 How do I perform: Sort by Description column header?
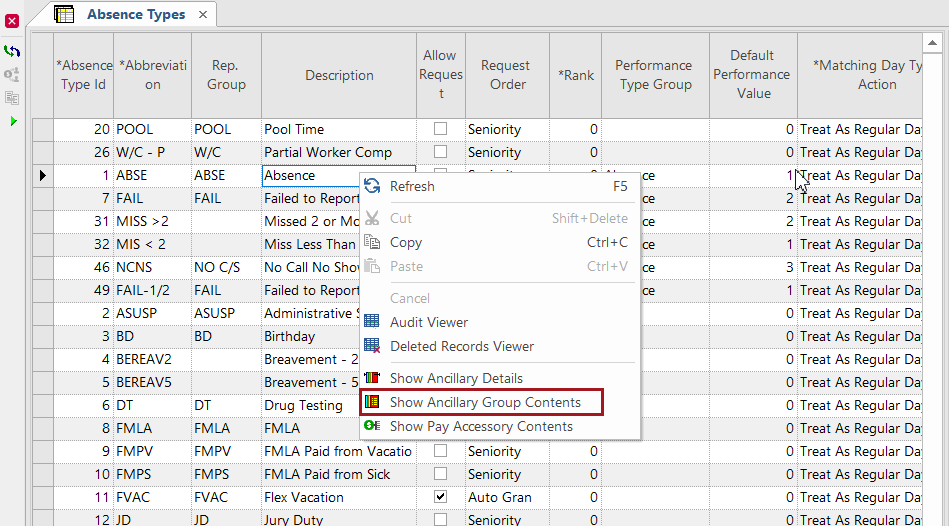click(339, 75)
